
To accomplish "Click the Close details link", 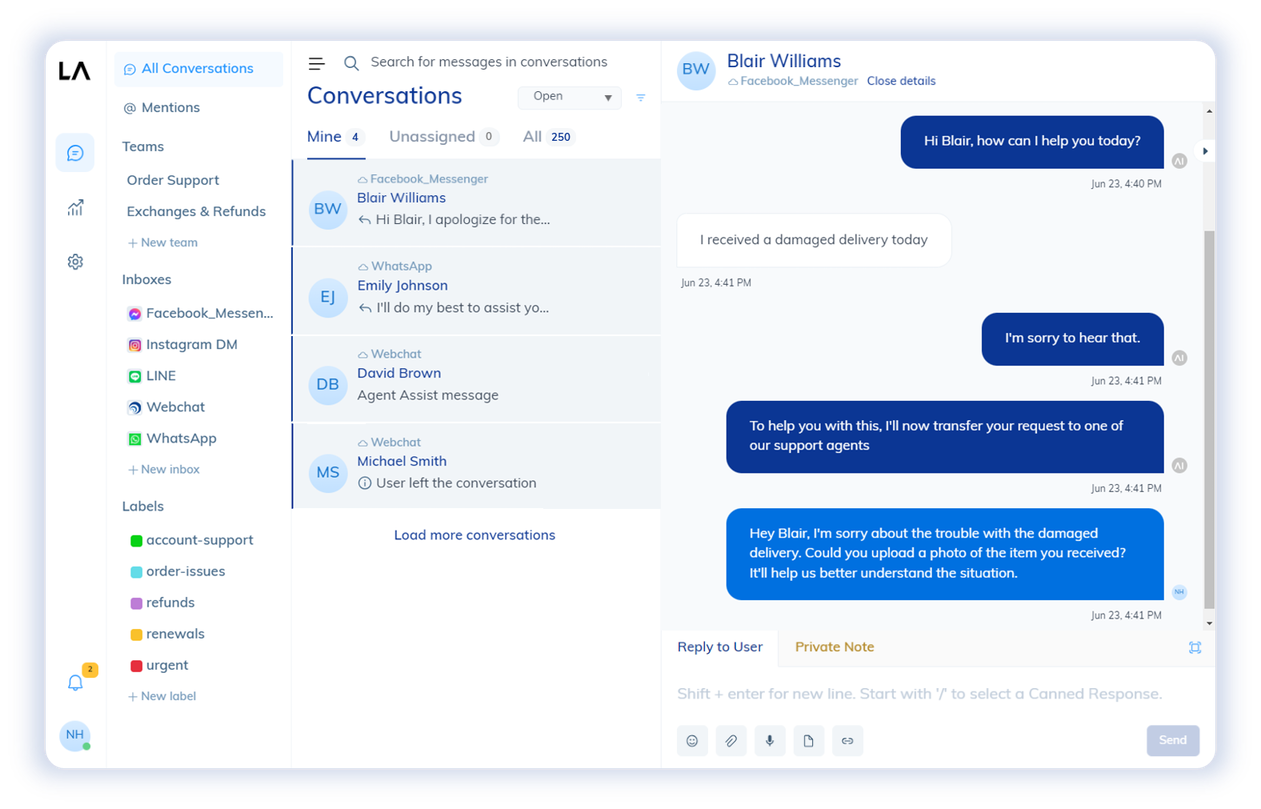I will pyautogui.click(x=901, y=80).
